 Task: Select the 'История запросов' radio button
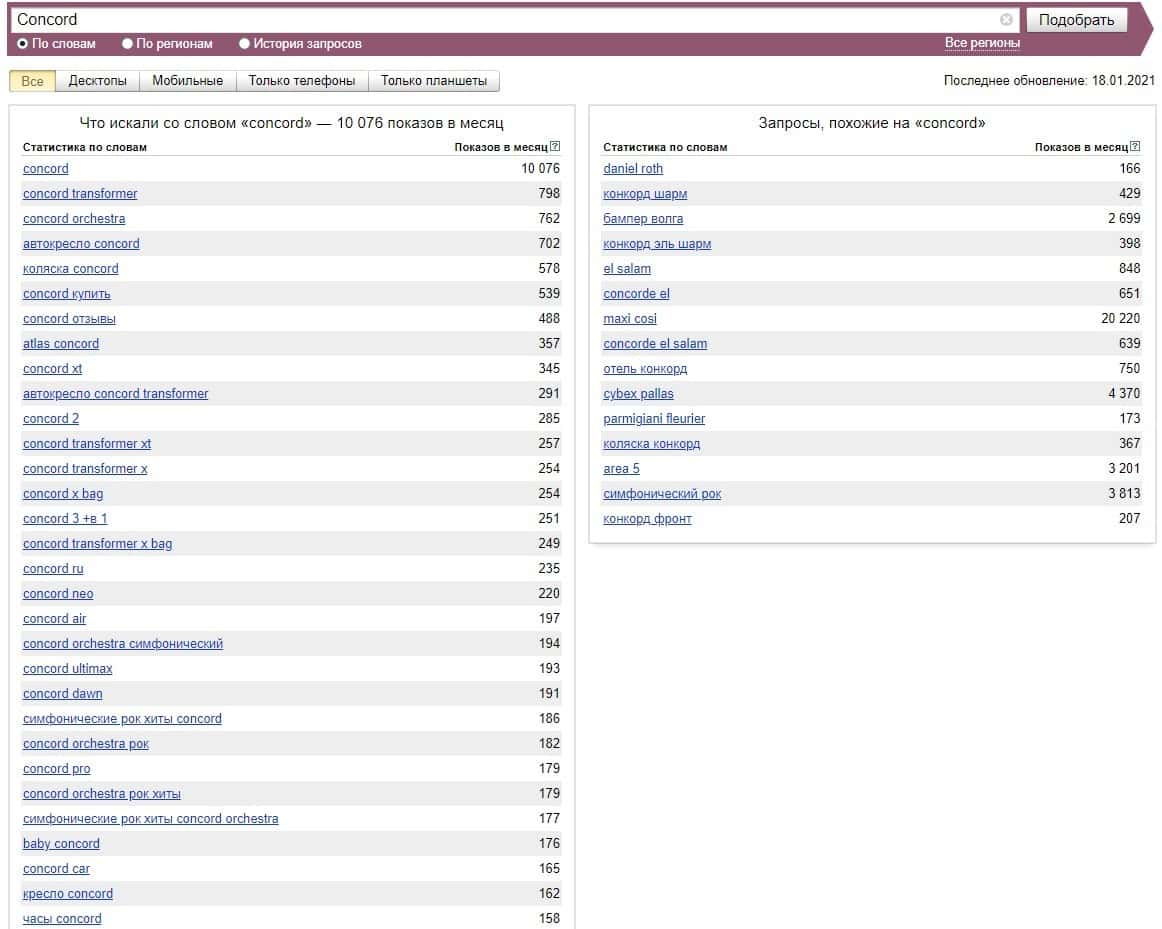tap(245, 44)
